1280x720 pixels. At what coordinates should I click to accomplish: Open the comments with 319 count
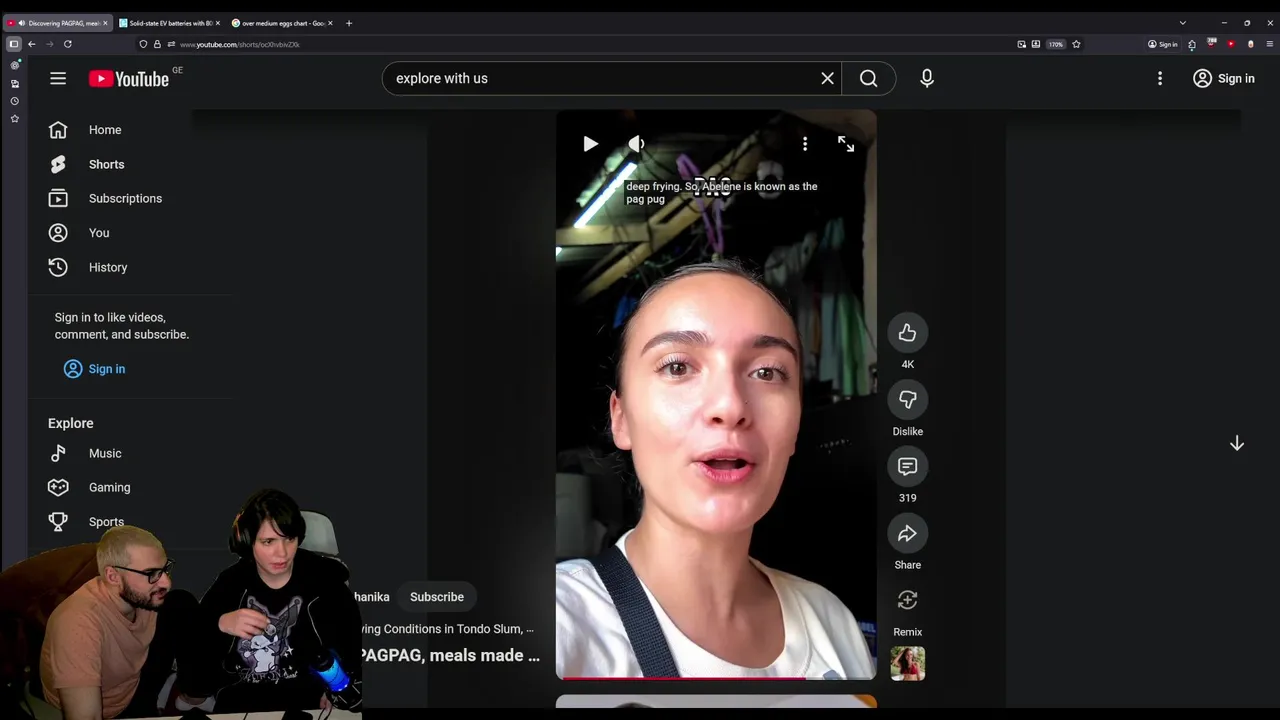click(907, 466)
